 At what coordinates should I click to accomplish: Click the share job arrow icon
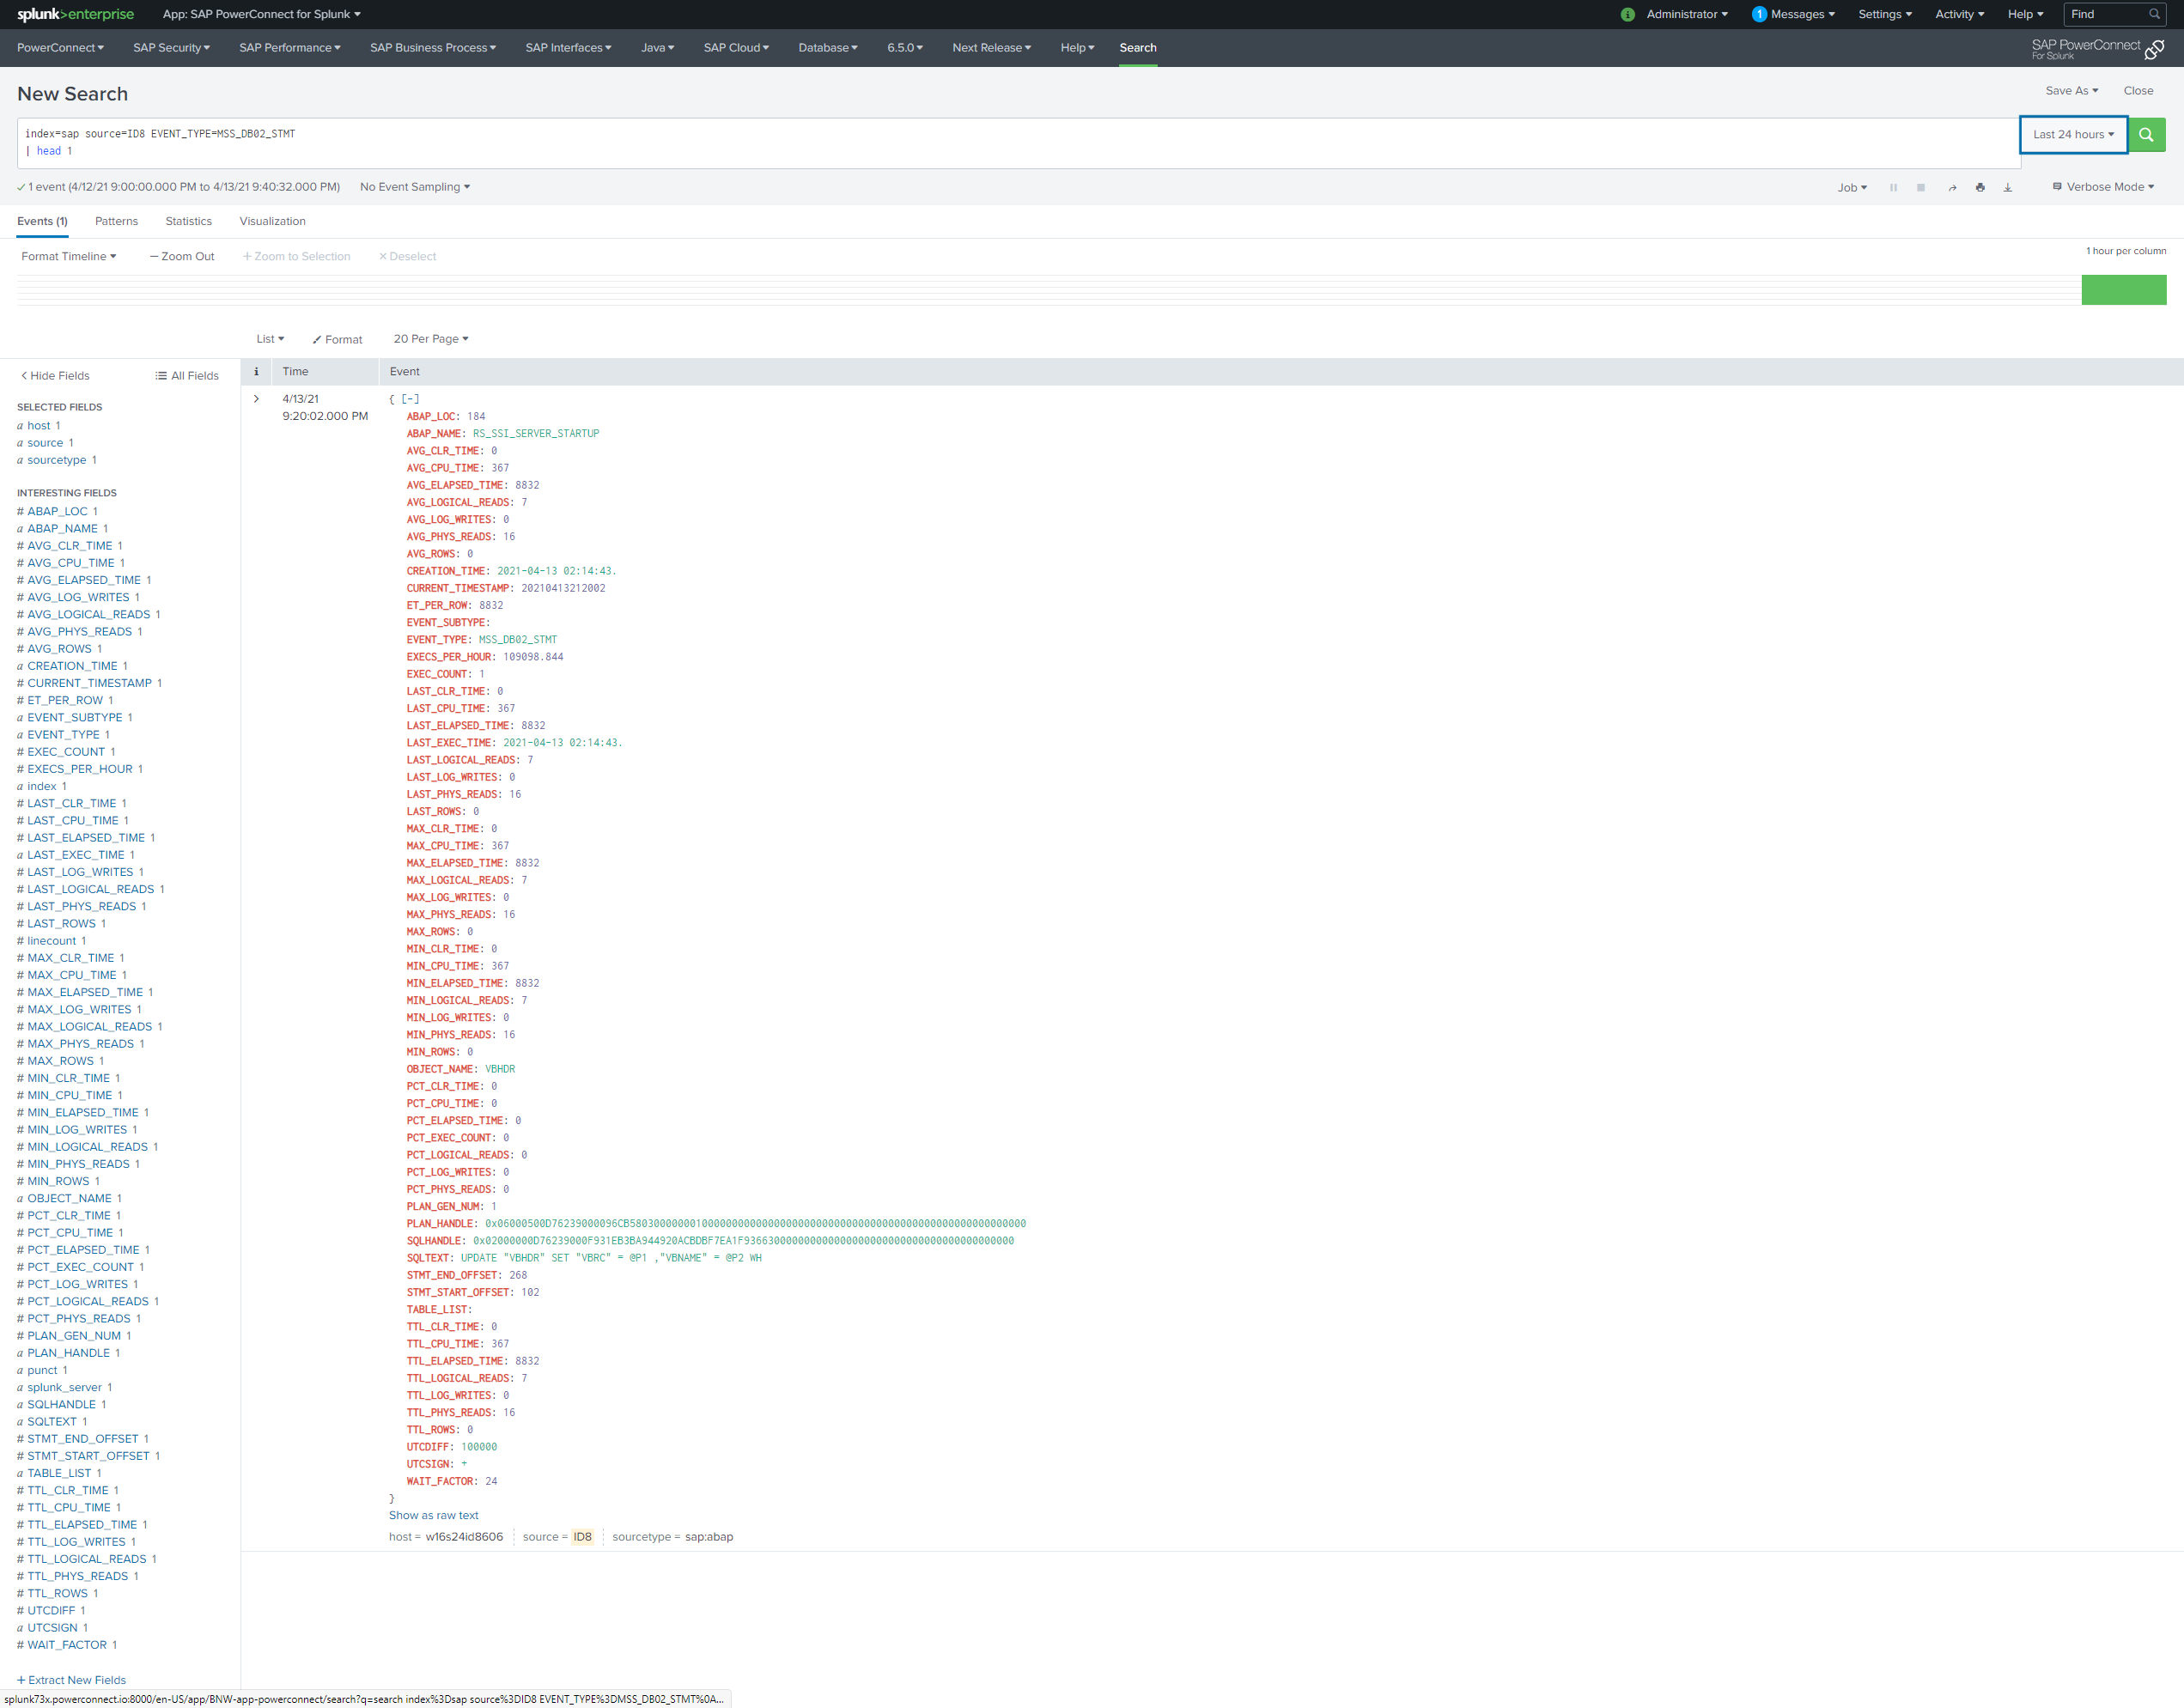pos(1952,188)
